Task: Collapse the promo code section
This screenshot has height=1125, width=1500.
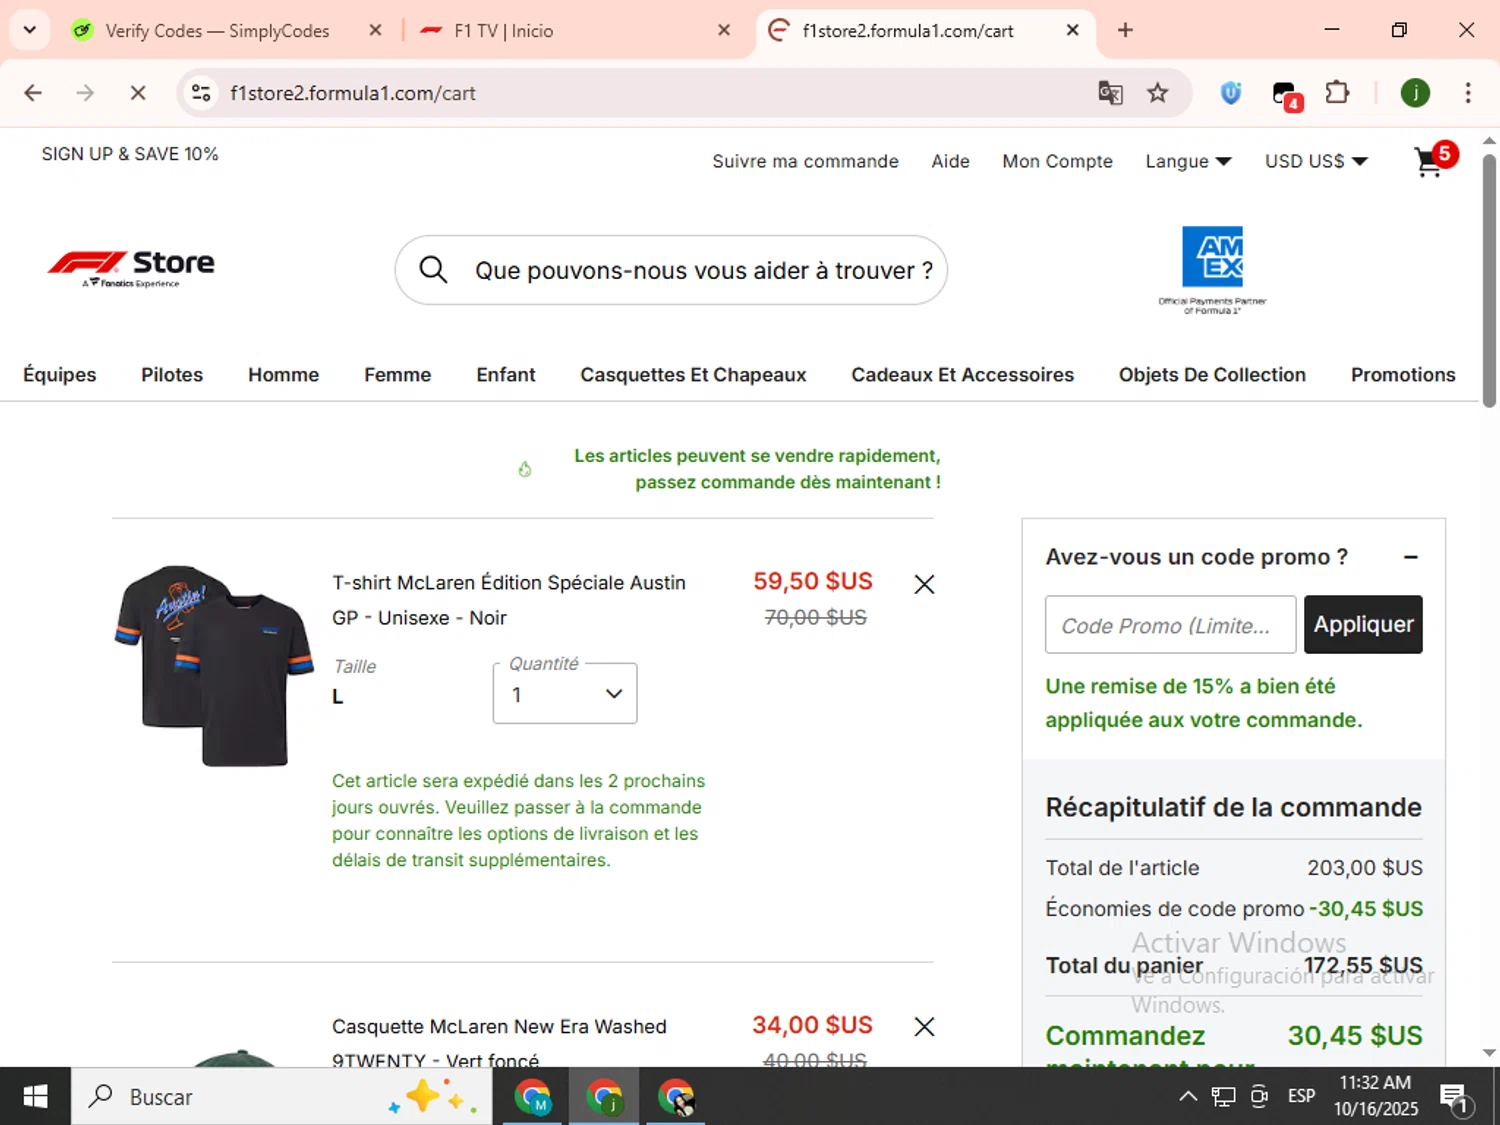Action: tap(1410, 557)
